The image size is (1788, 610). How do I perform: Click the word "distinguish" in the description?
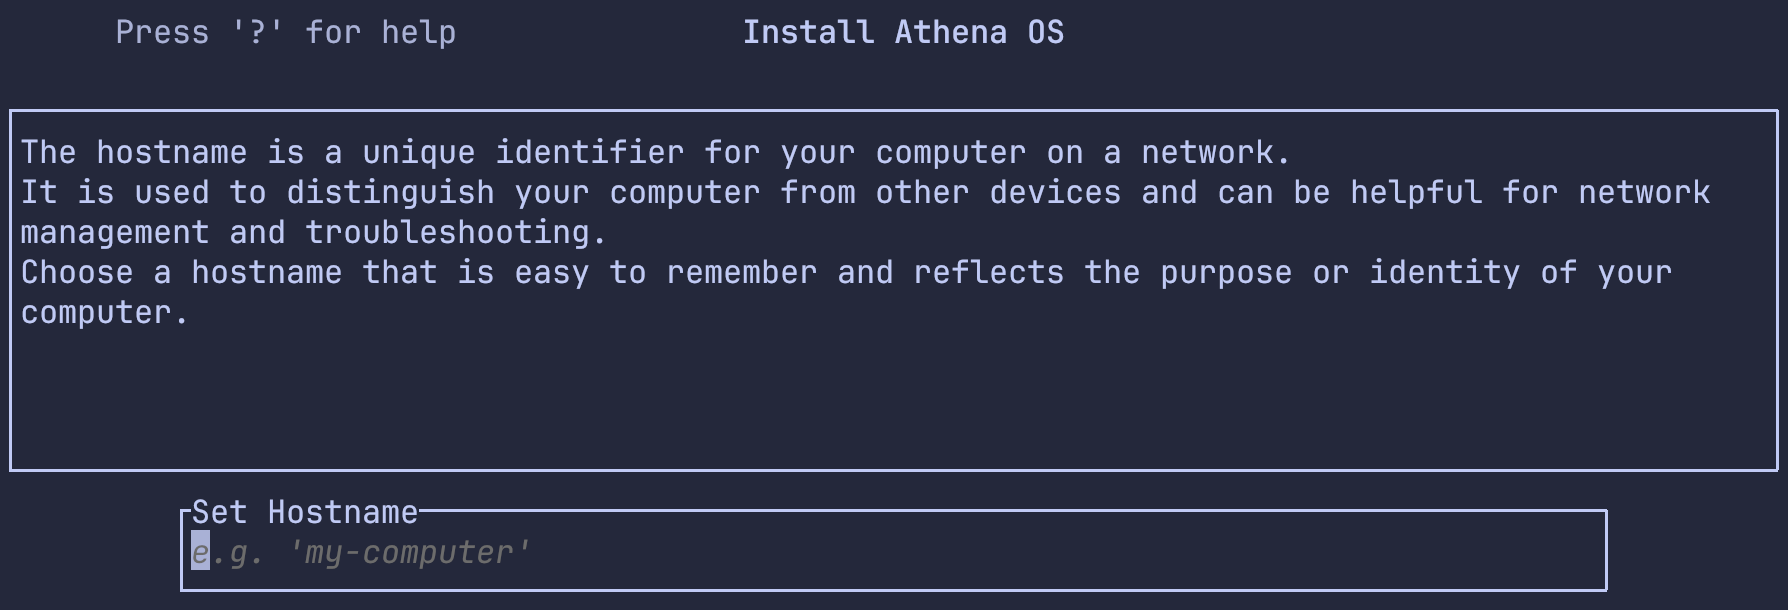point(390,193)
